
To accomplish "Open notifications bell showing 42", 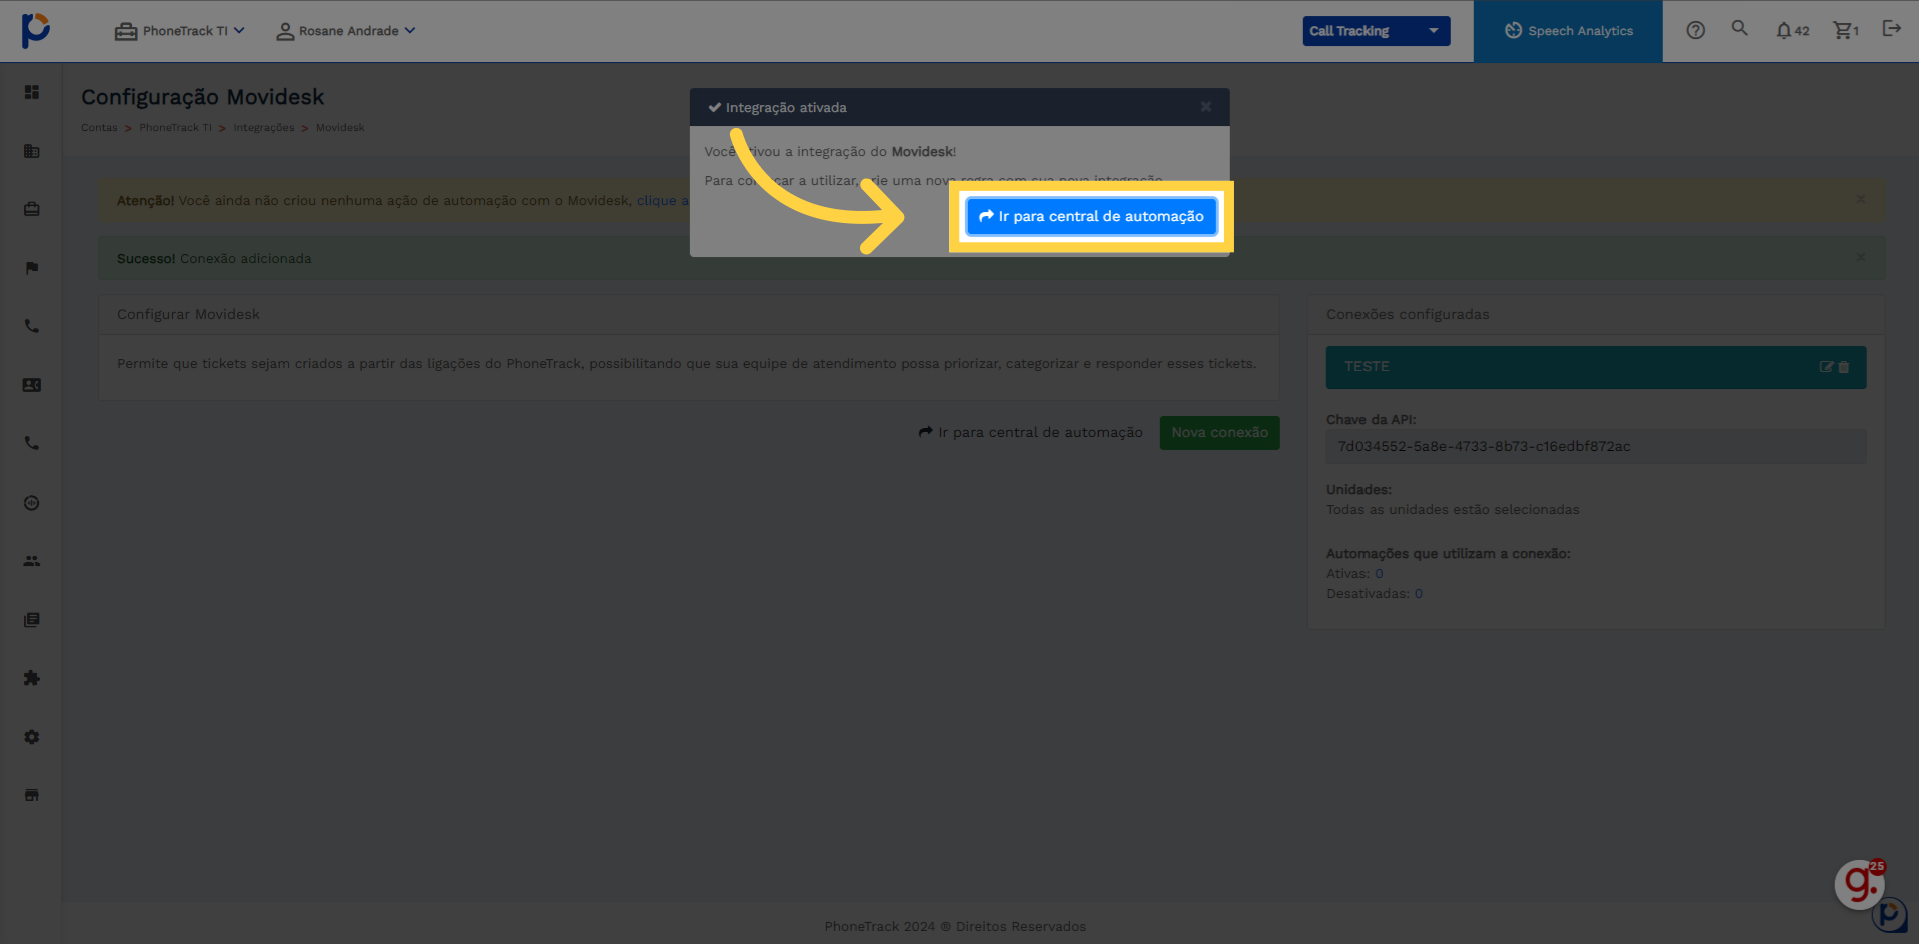I will click(x=1792, y=31).
